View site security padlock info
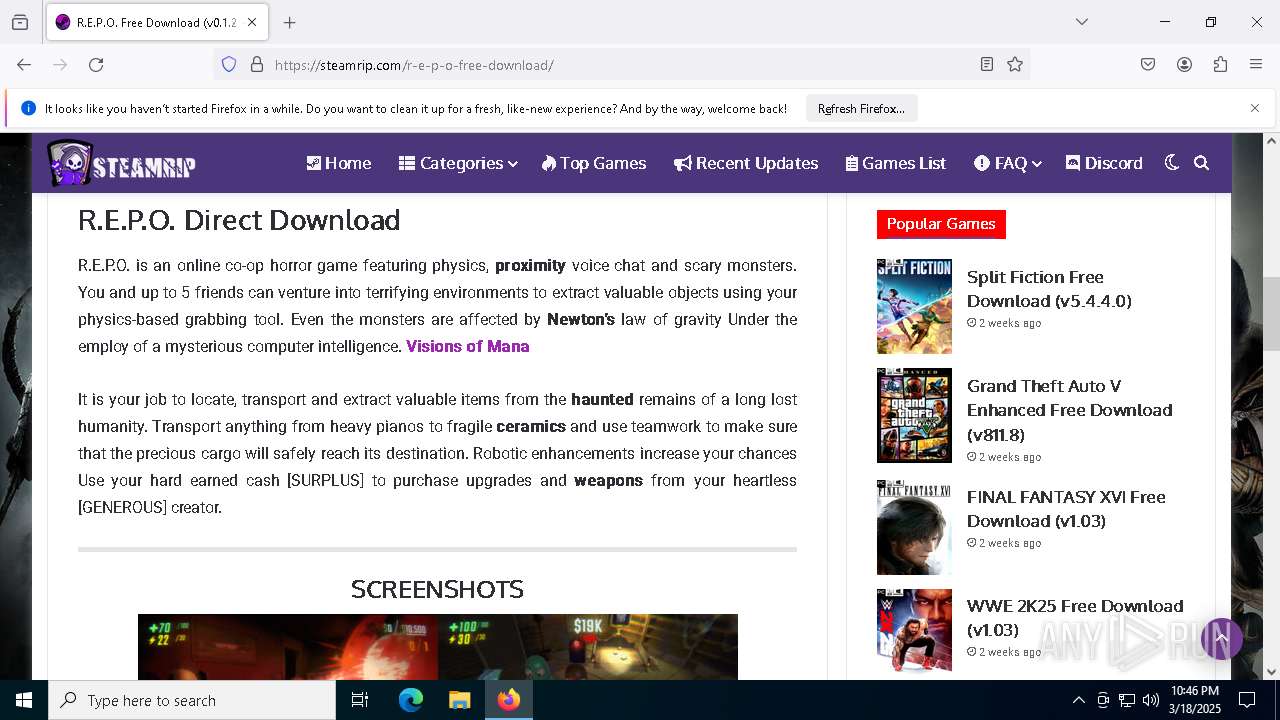Screen dimensions: 1280x720 (257, 64)
